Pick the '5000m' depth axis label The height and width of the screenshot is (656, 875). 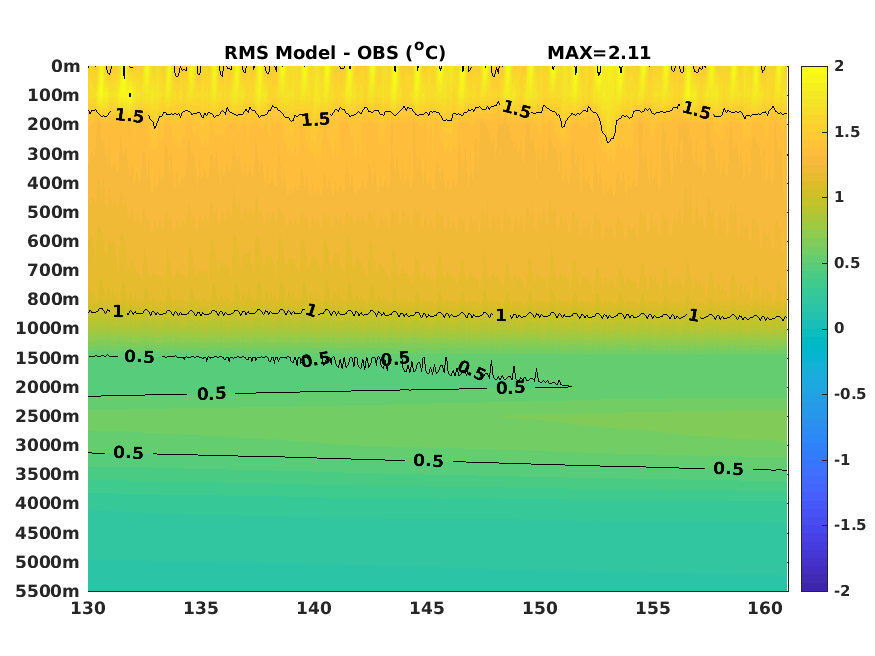pos(48,562)
